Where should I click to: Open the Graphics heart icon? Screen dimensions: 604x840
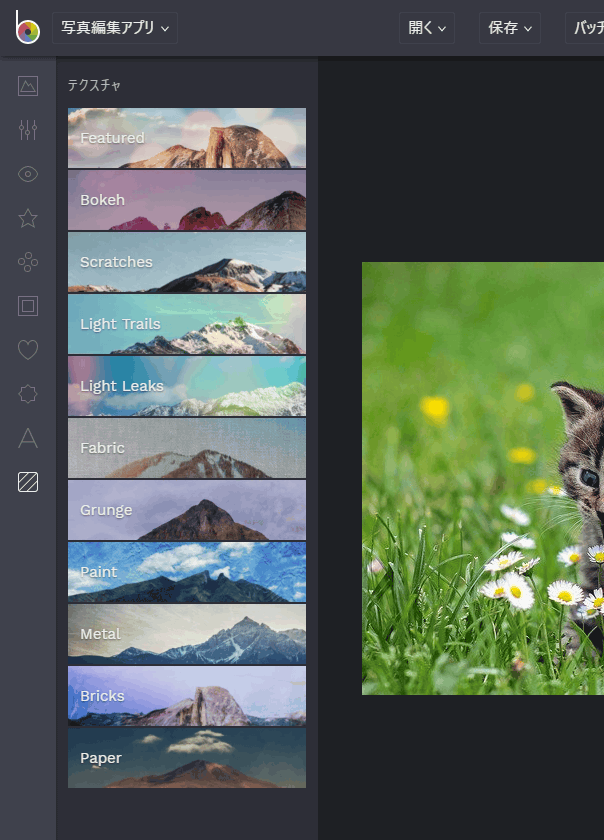28,350
